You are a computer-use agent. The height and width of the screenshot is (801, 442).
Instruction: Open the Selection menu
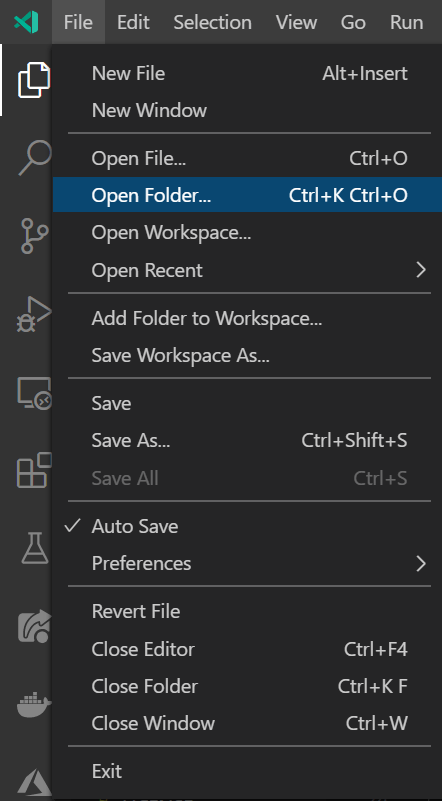(x=212, y=22)
